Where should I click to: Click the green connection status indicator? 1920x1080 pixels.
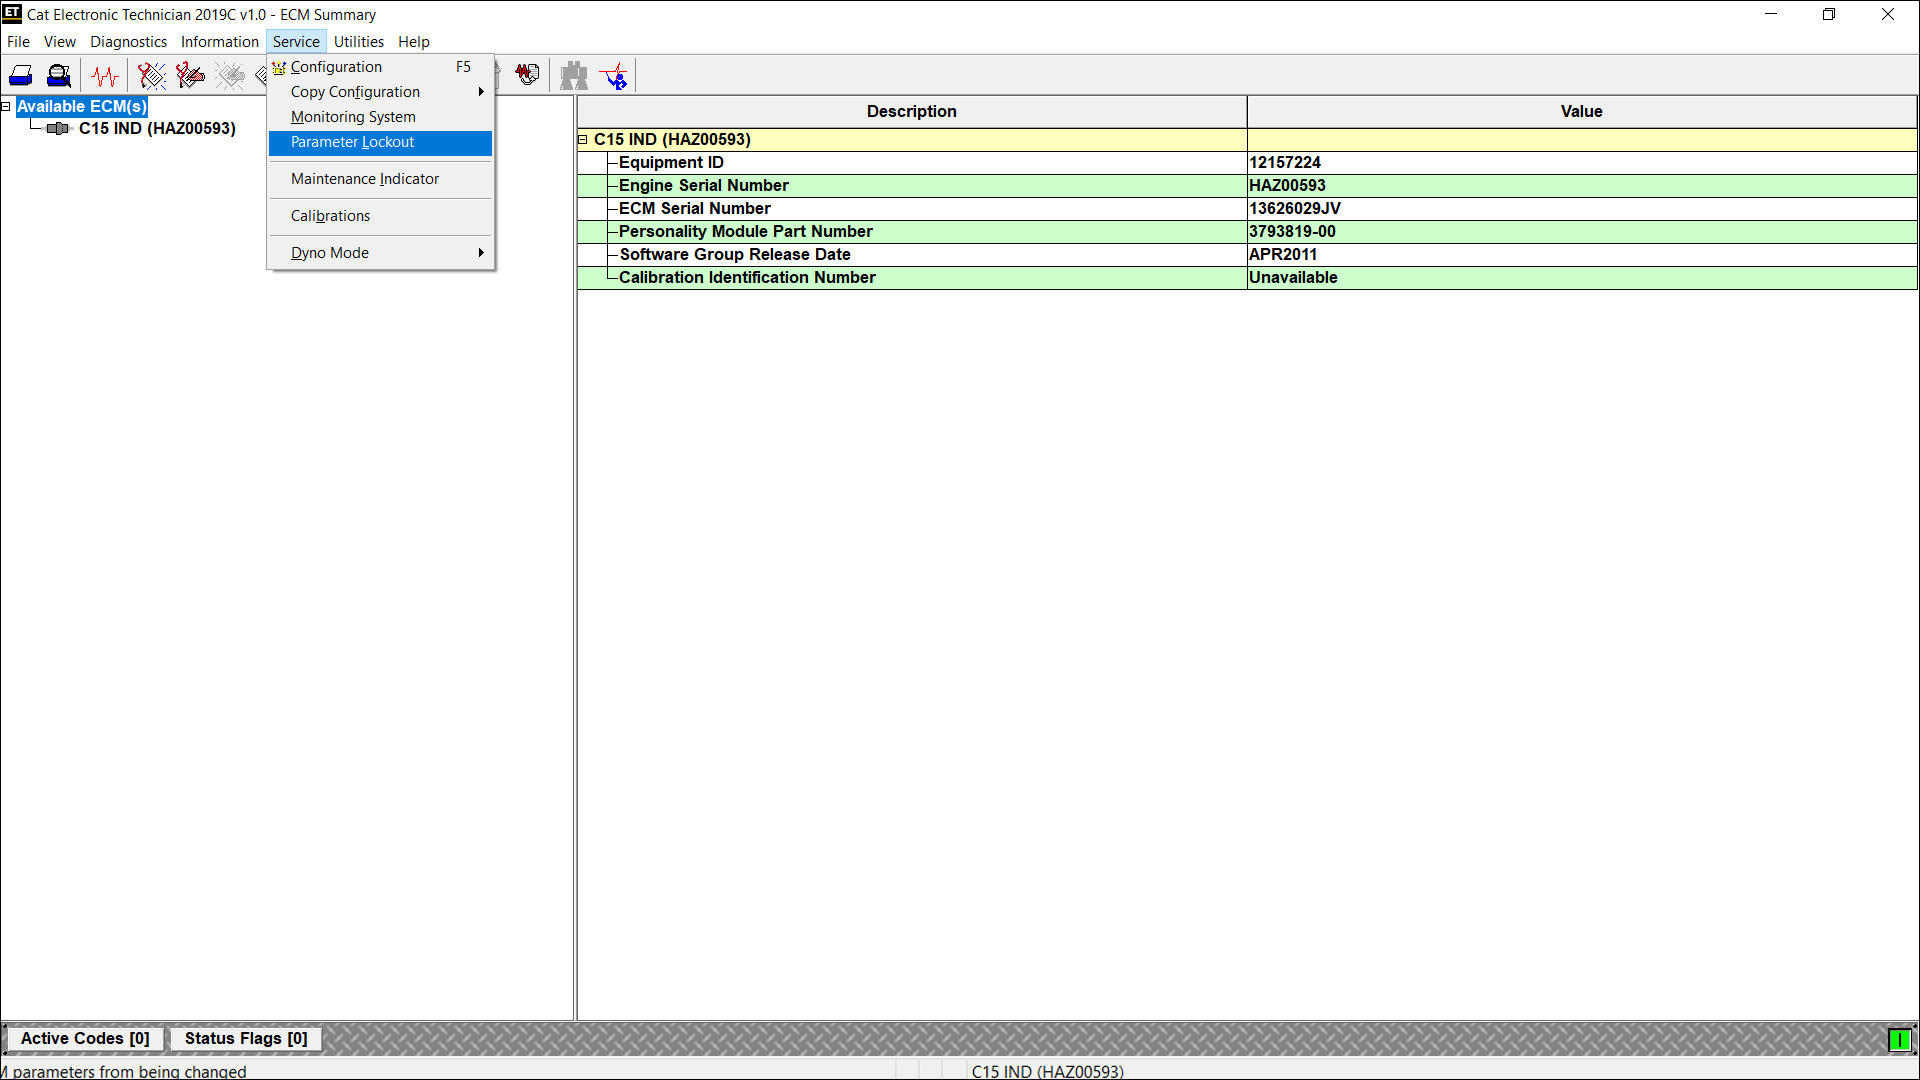1899,1041
